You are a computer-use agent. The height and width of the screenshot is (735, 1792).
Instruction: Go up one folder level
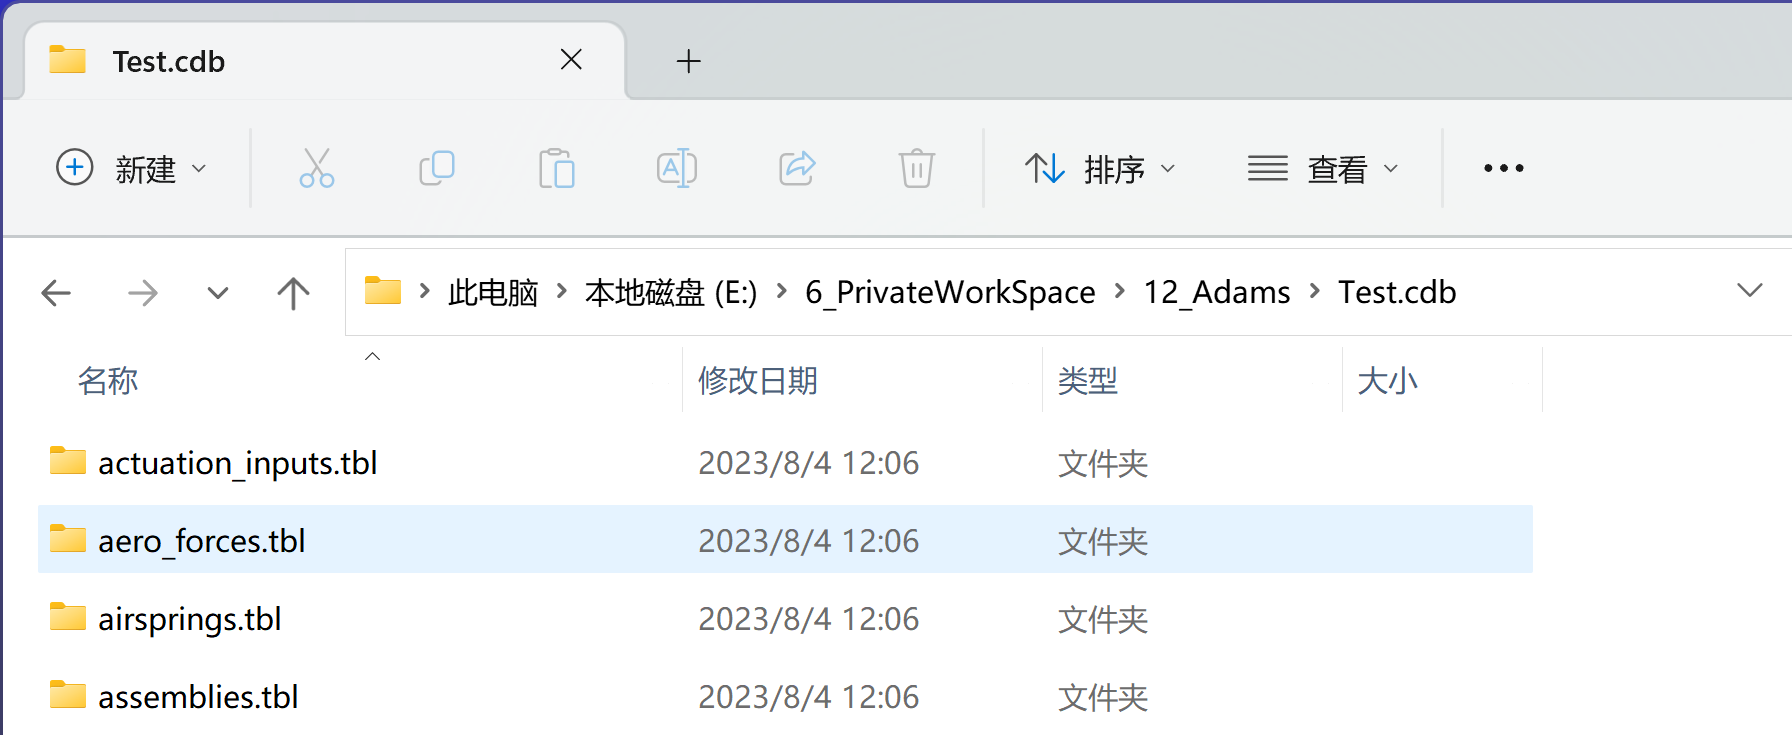coord(293,293)
